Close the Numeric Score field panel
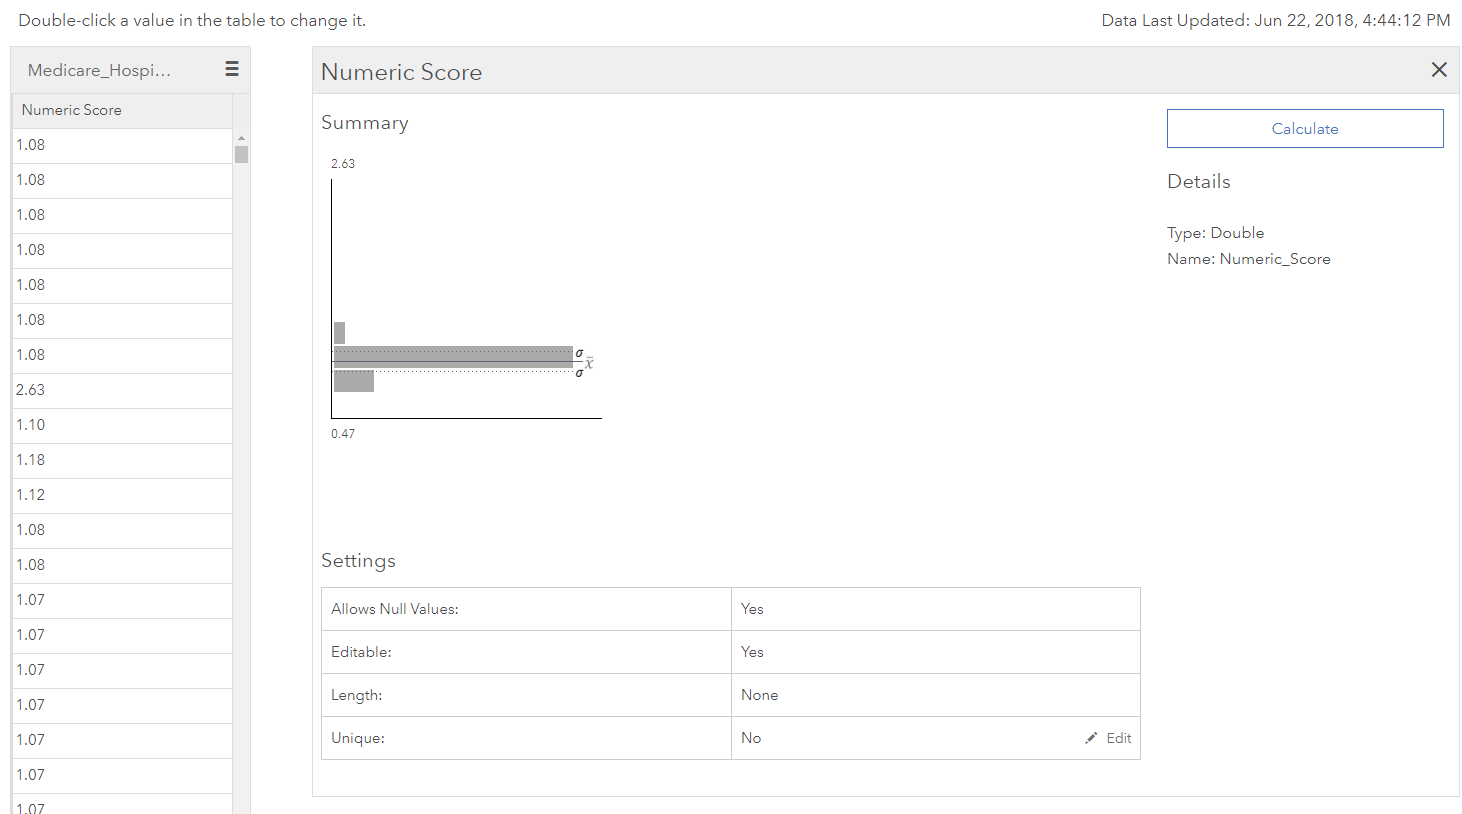This screenshot has height=814, width=1462. 1439,69
